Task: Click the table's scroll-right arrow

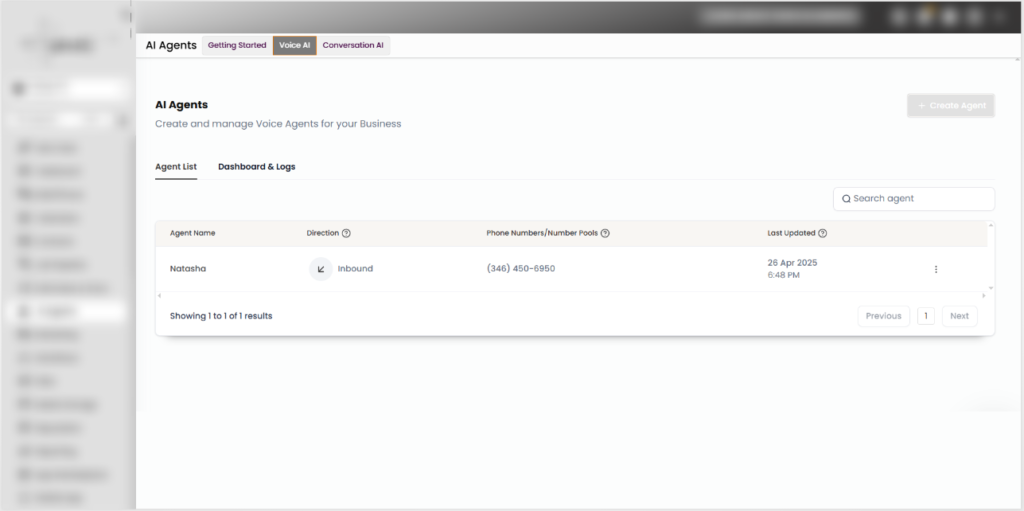Action: [x=984, y=296]
